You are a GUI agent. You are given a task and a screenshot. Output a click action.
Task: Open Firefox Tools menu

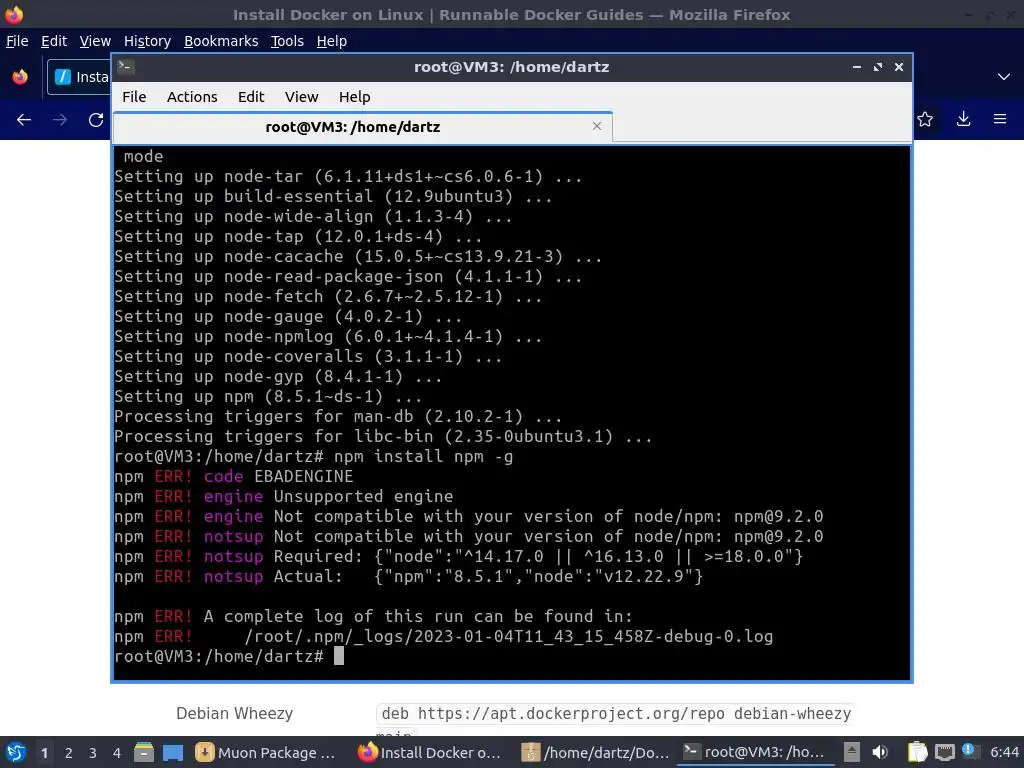coord(287,41)
